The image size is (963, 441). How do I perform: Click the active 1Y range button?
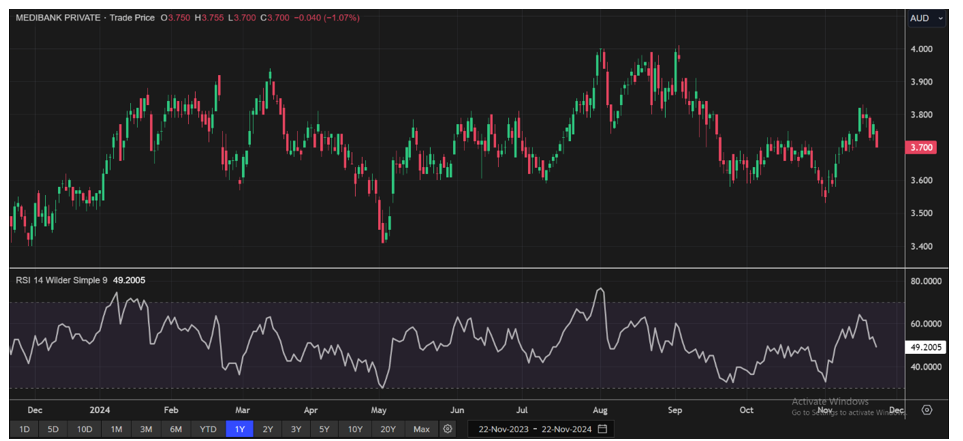tap(239, 429)
